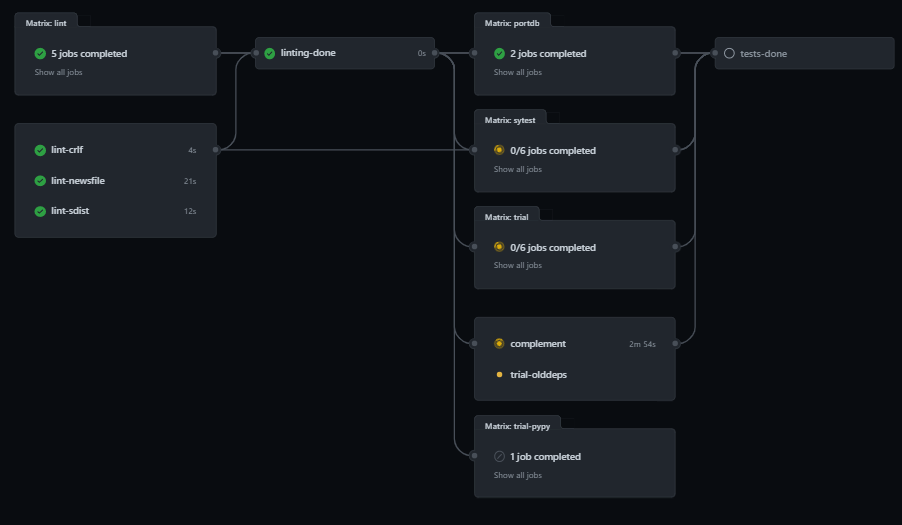The image size is (902, 525).
Task: Click the linting-done green check icon
Action: coord(270,53)
